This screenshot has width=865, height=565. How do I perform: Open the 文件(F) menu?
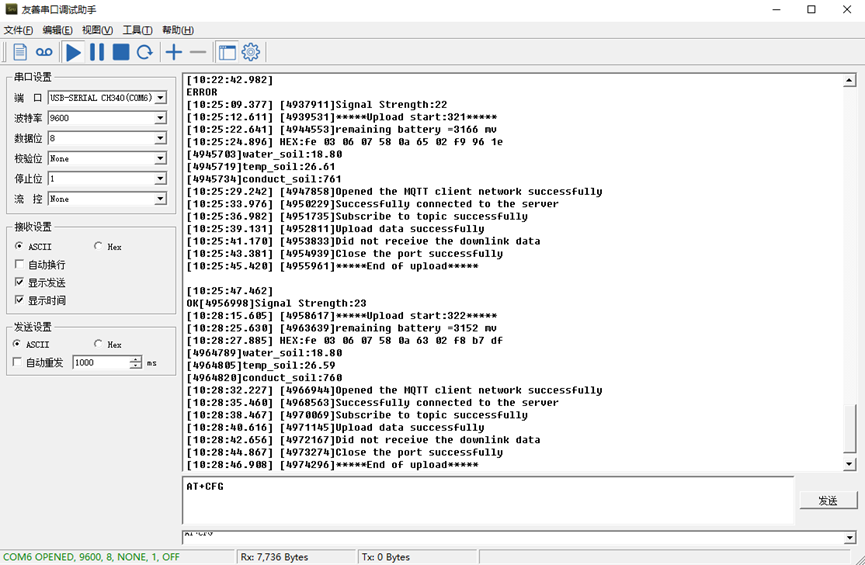[18, 30]
